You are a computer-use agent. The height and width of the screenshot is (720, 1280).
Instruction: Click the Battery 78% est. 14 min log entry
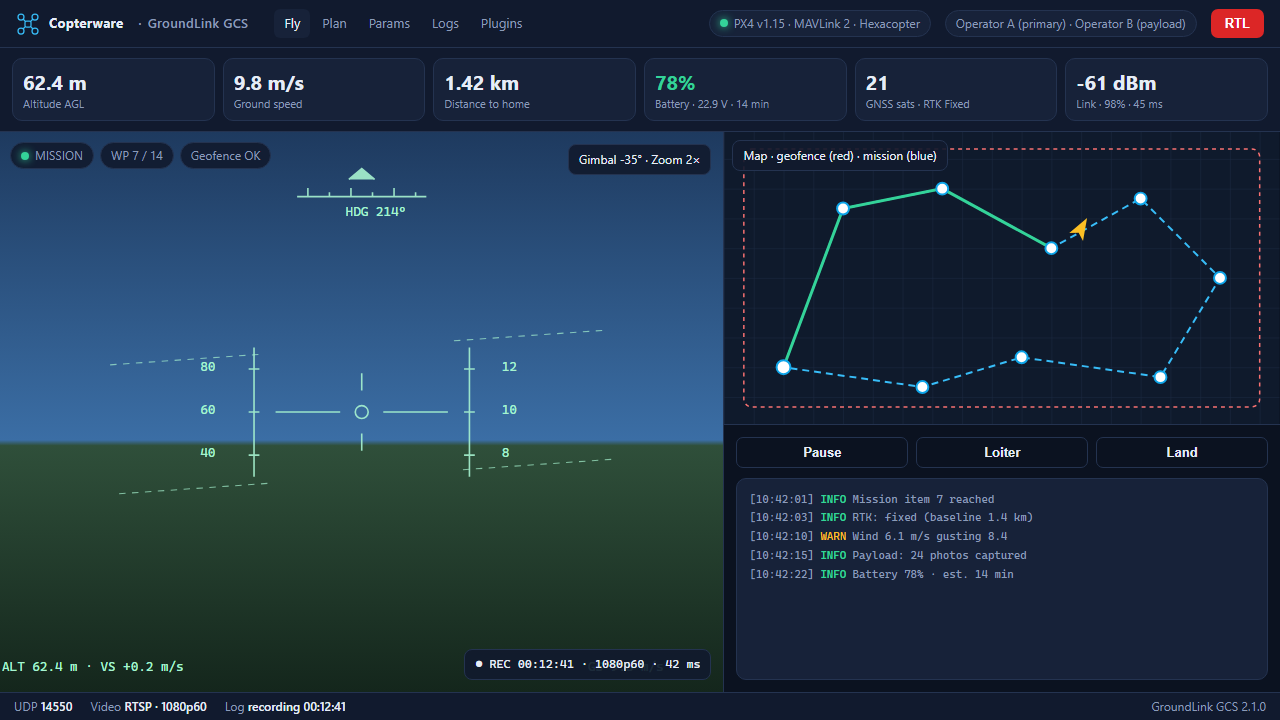coord(881,575)
